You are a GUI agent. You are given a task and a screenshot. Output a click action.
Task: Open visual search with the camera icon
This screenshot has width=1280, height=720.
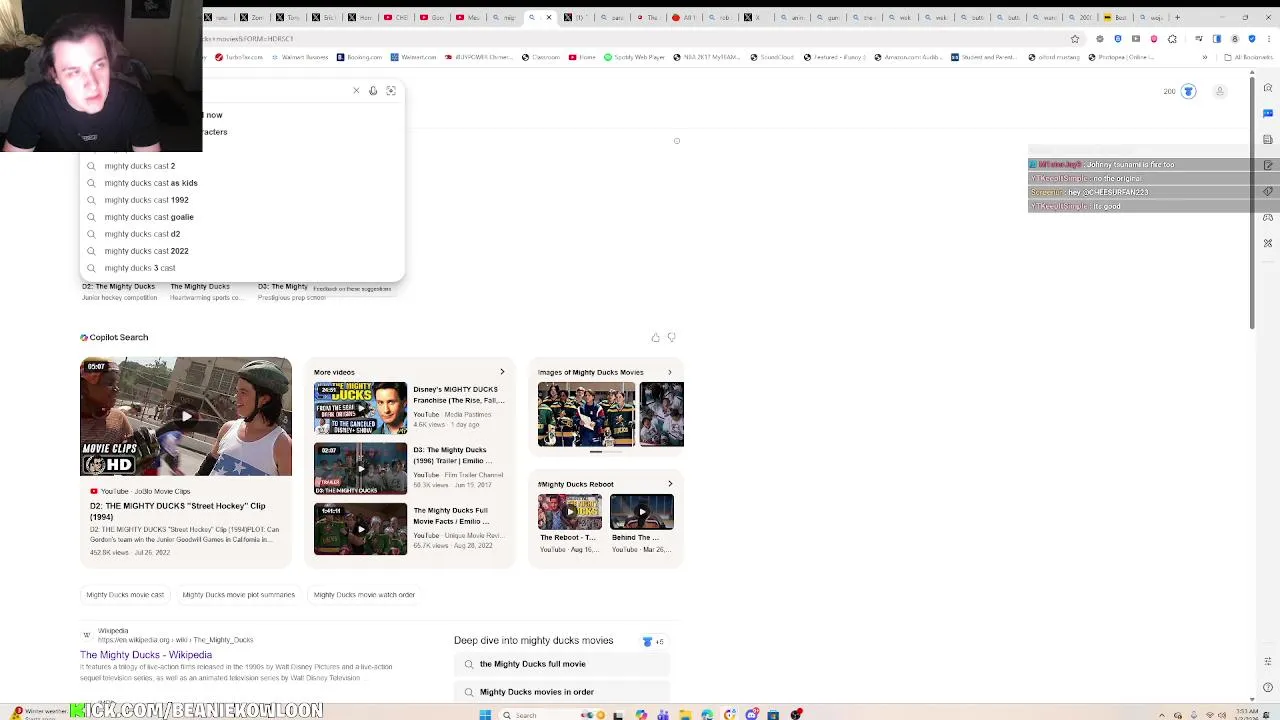point(391,91)
